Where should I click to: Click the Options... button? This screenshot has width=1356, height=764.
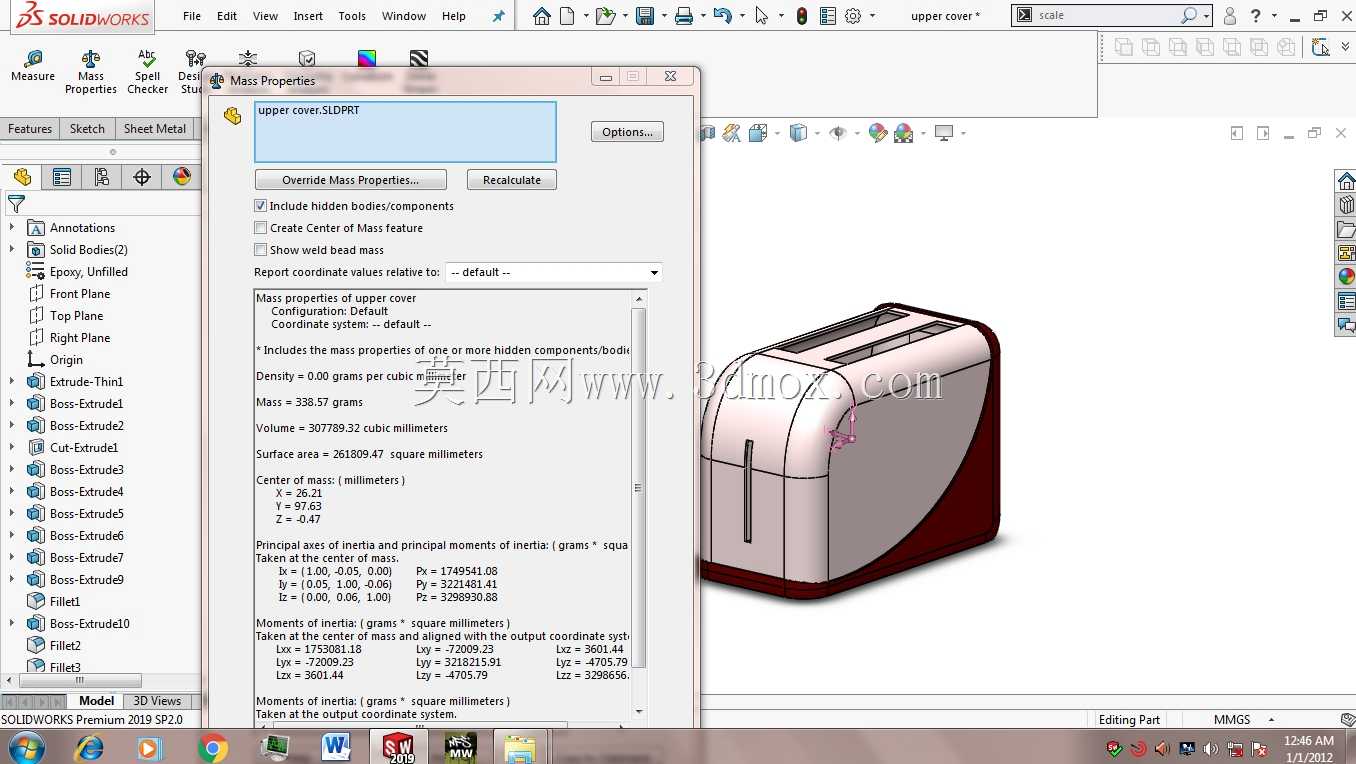pyautogui.click(x=627, y=132)
